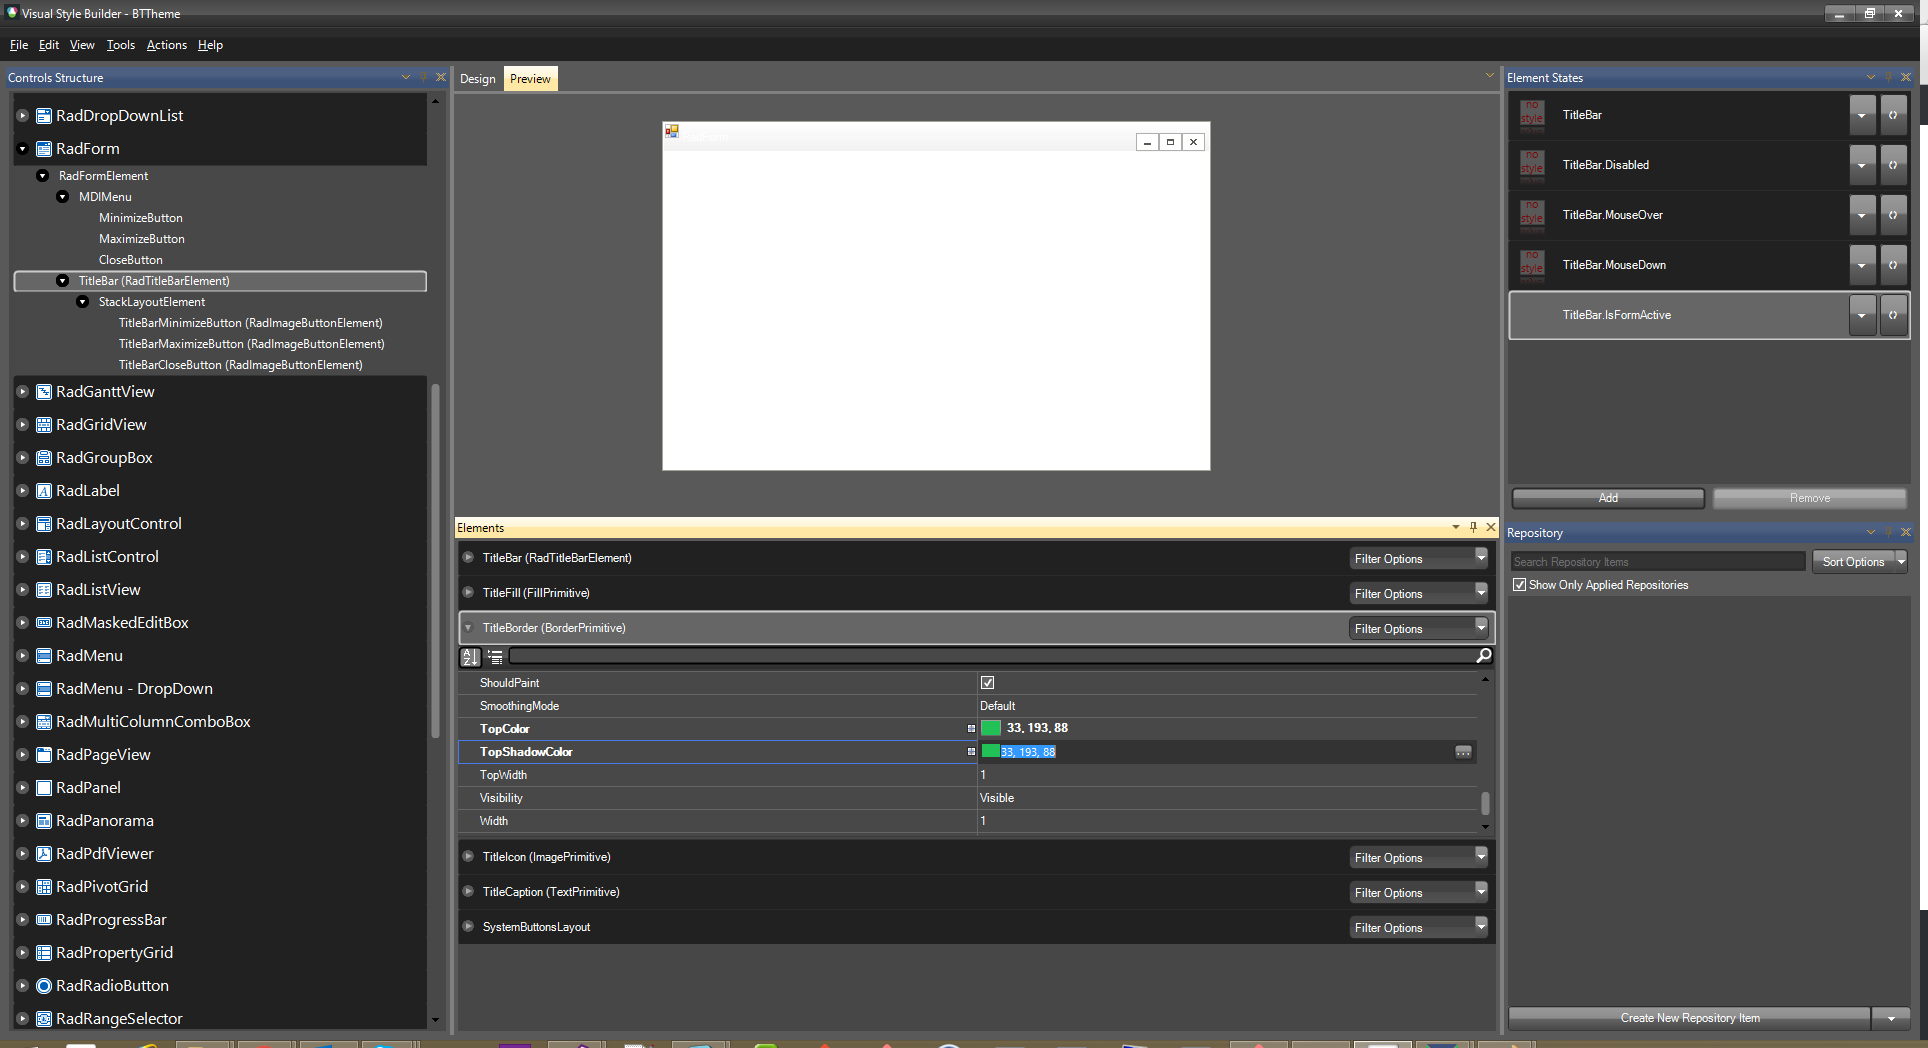Open Filter Options for TitleBar (RadTitleBarElement)
Viewport: 1928px width, 1048px height.
click(x=1418, y=559)
